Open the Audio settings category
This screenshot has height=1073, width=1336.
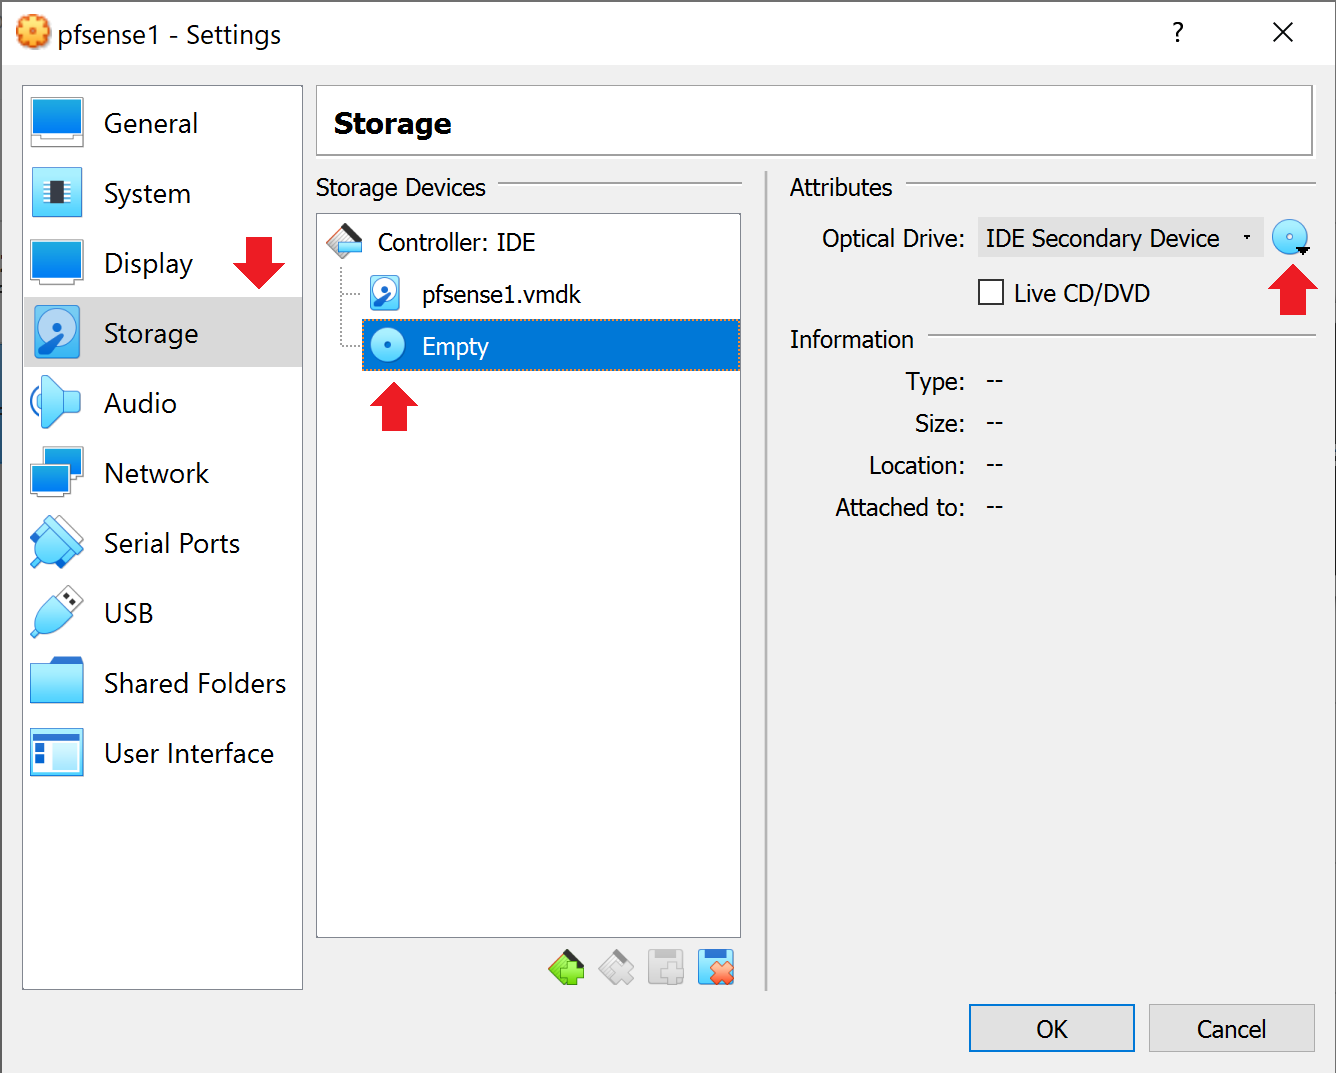(x=140, y=403)
